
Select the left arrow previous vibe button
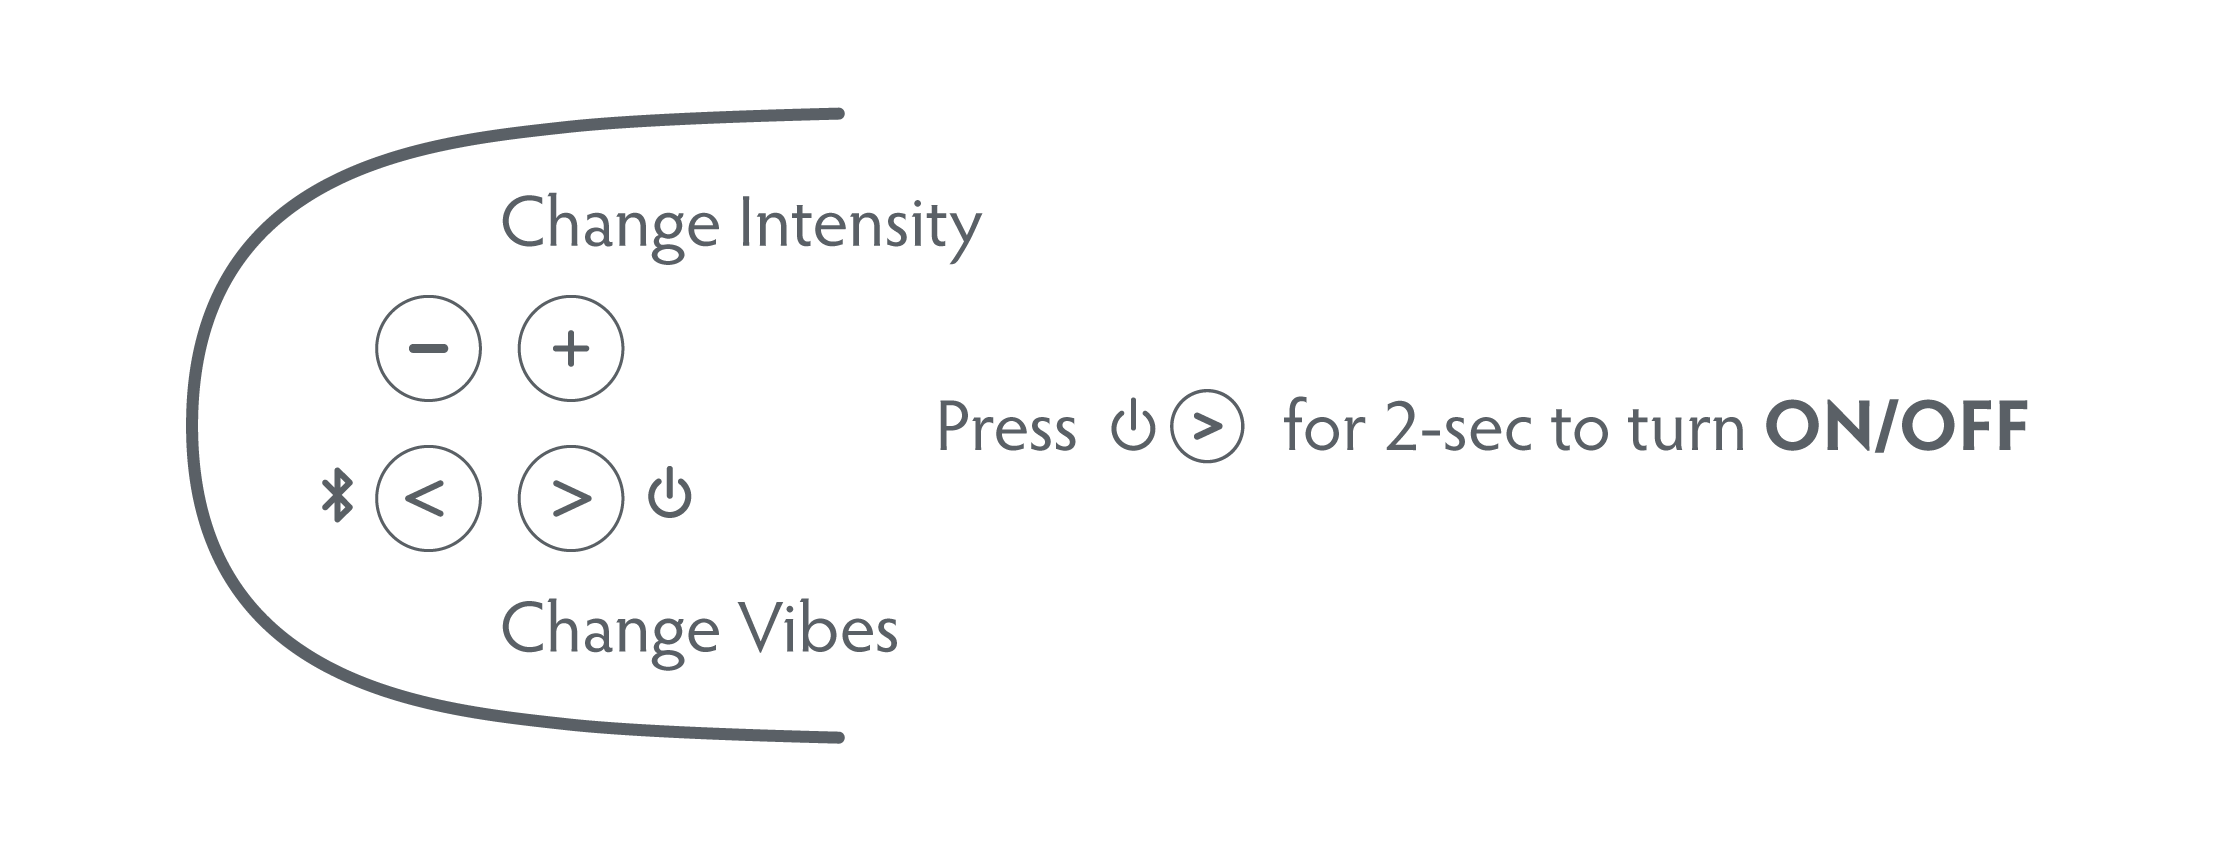[x=428, y=498]
